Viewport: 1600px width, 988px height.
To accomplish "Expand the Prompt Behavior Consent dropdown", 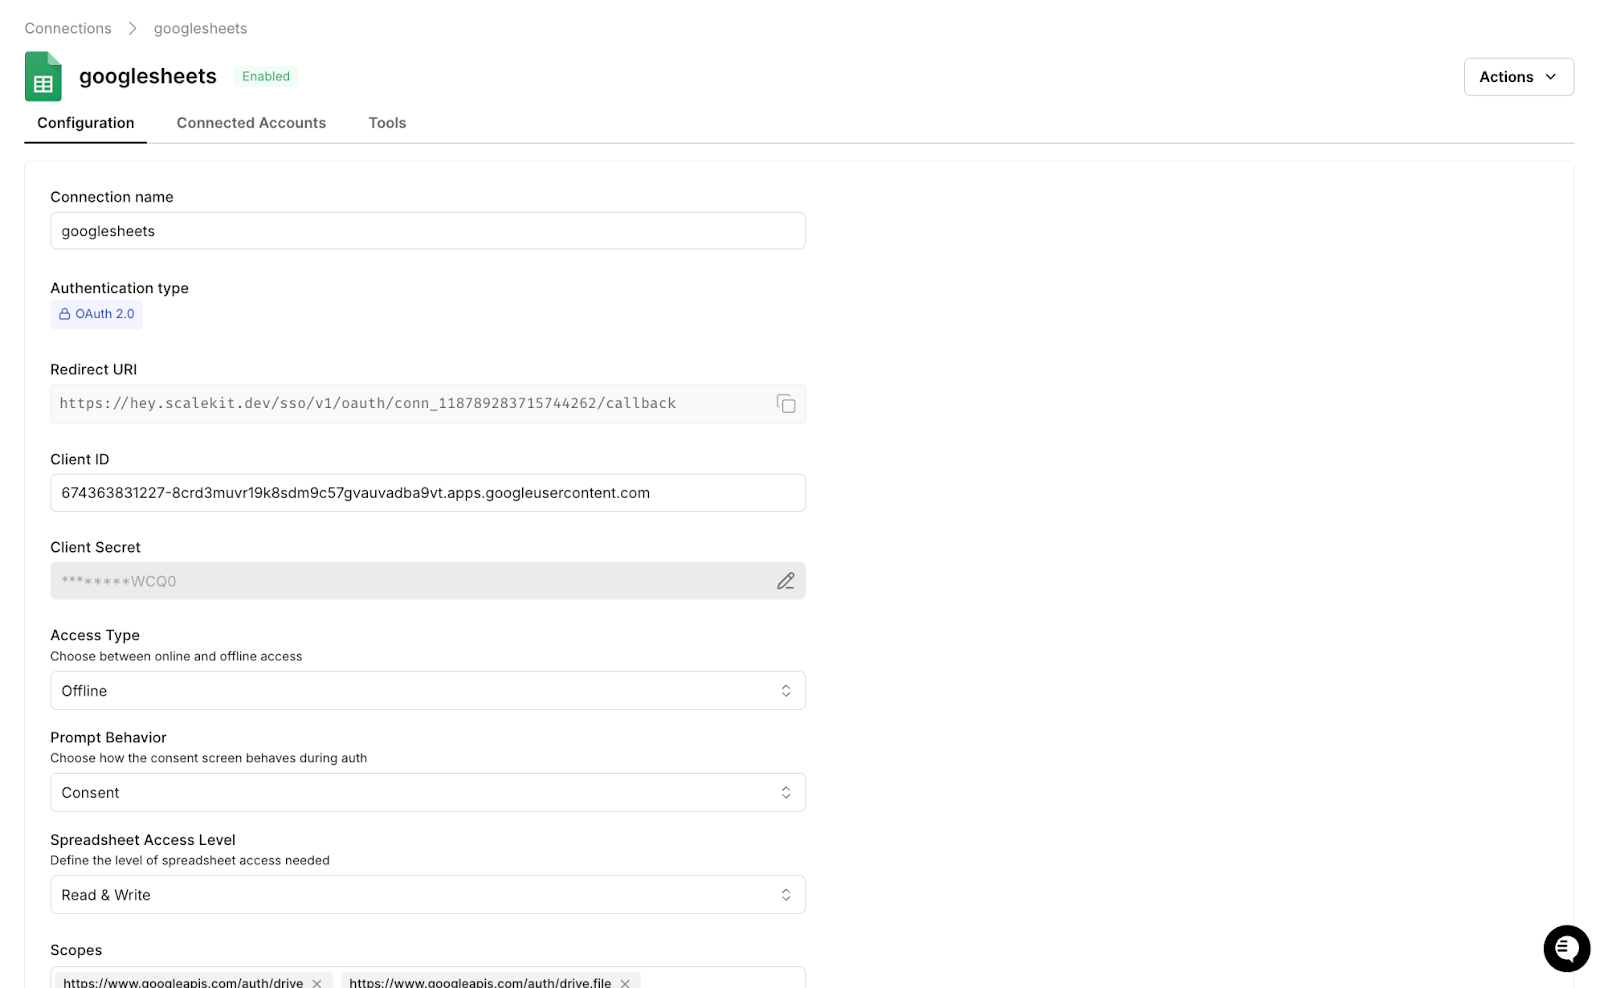I will (428, 793).
